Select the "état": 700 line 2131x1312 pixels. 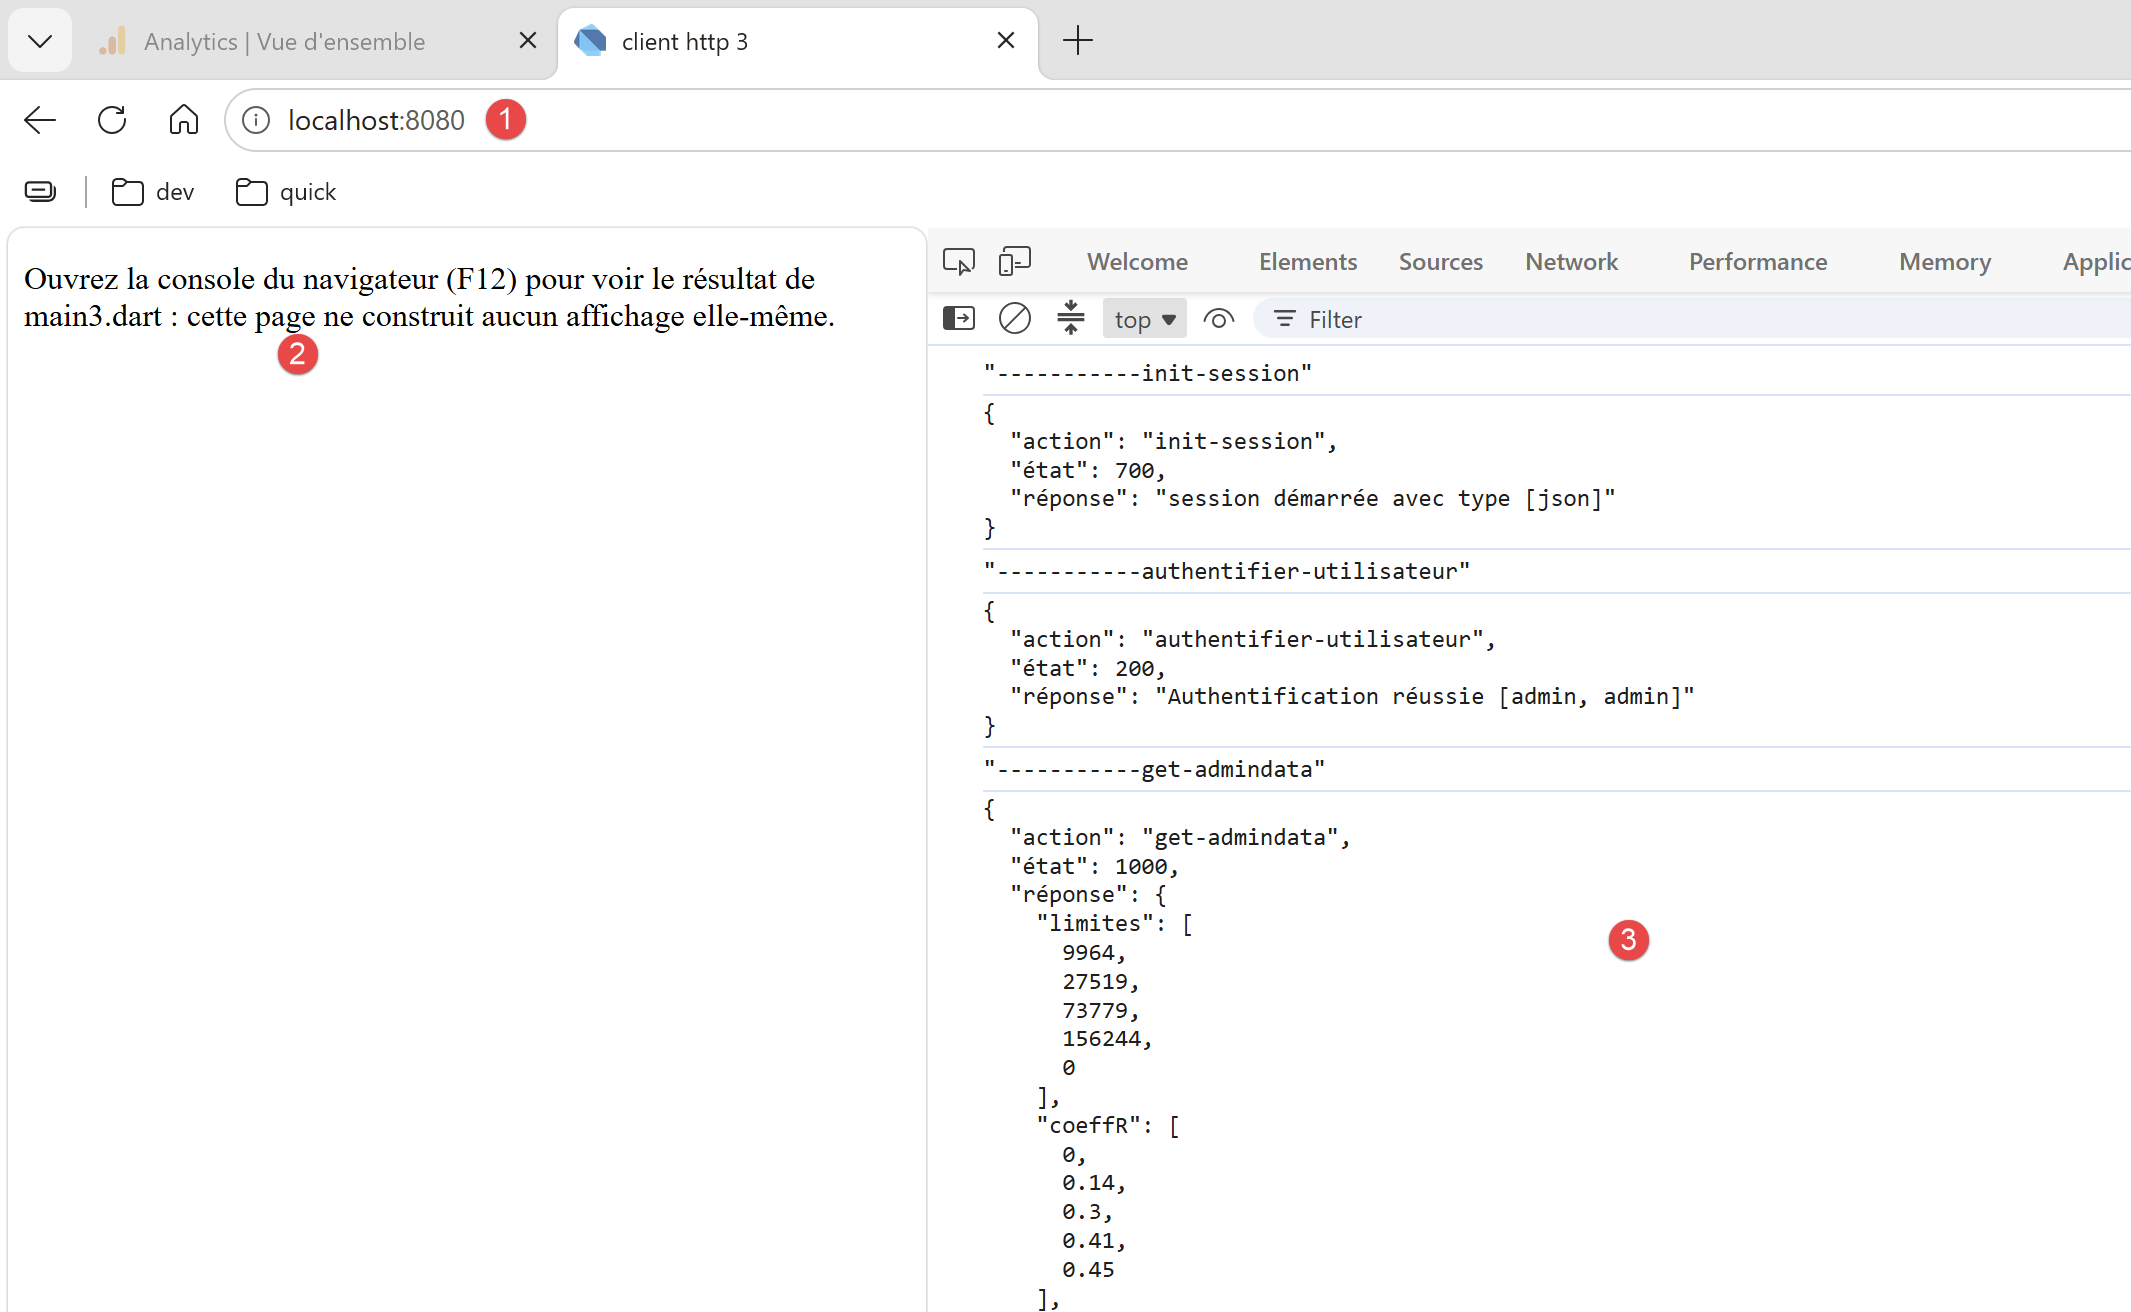(1088, 470)
